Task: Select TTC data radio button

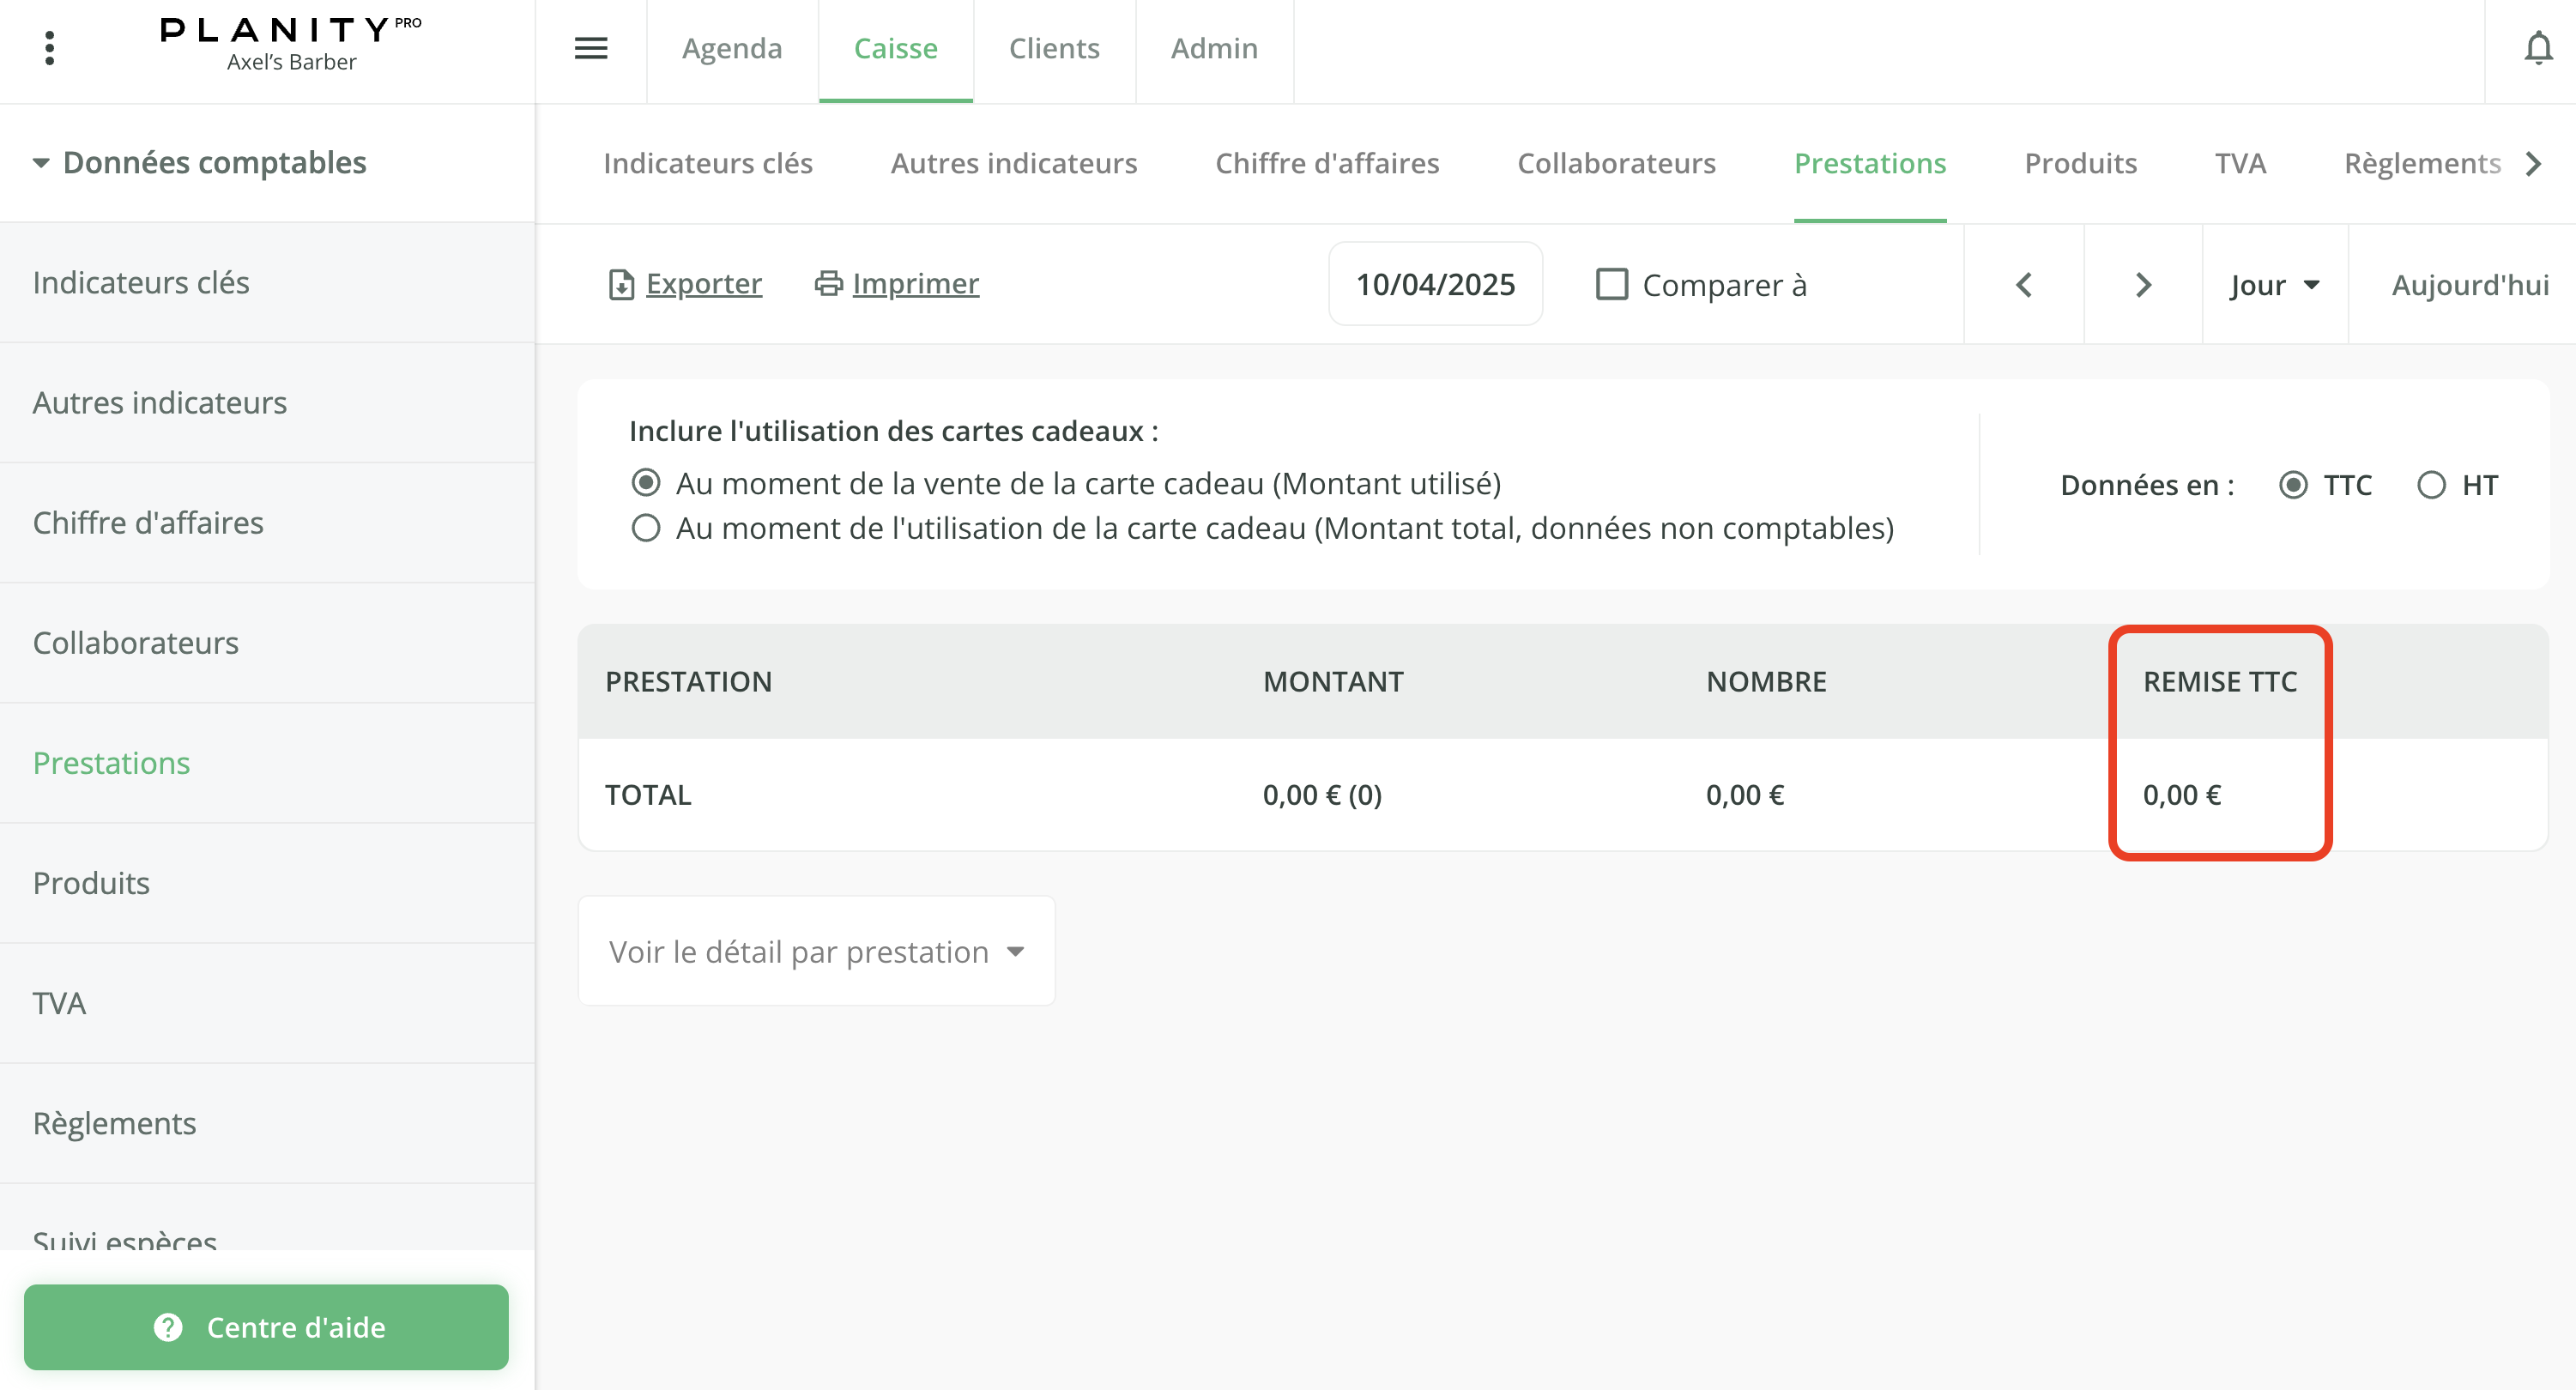Action: [2293, 486]
